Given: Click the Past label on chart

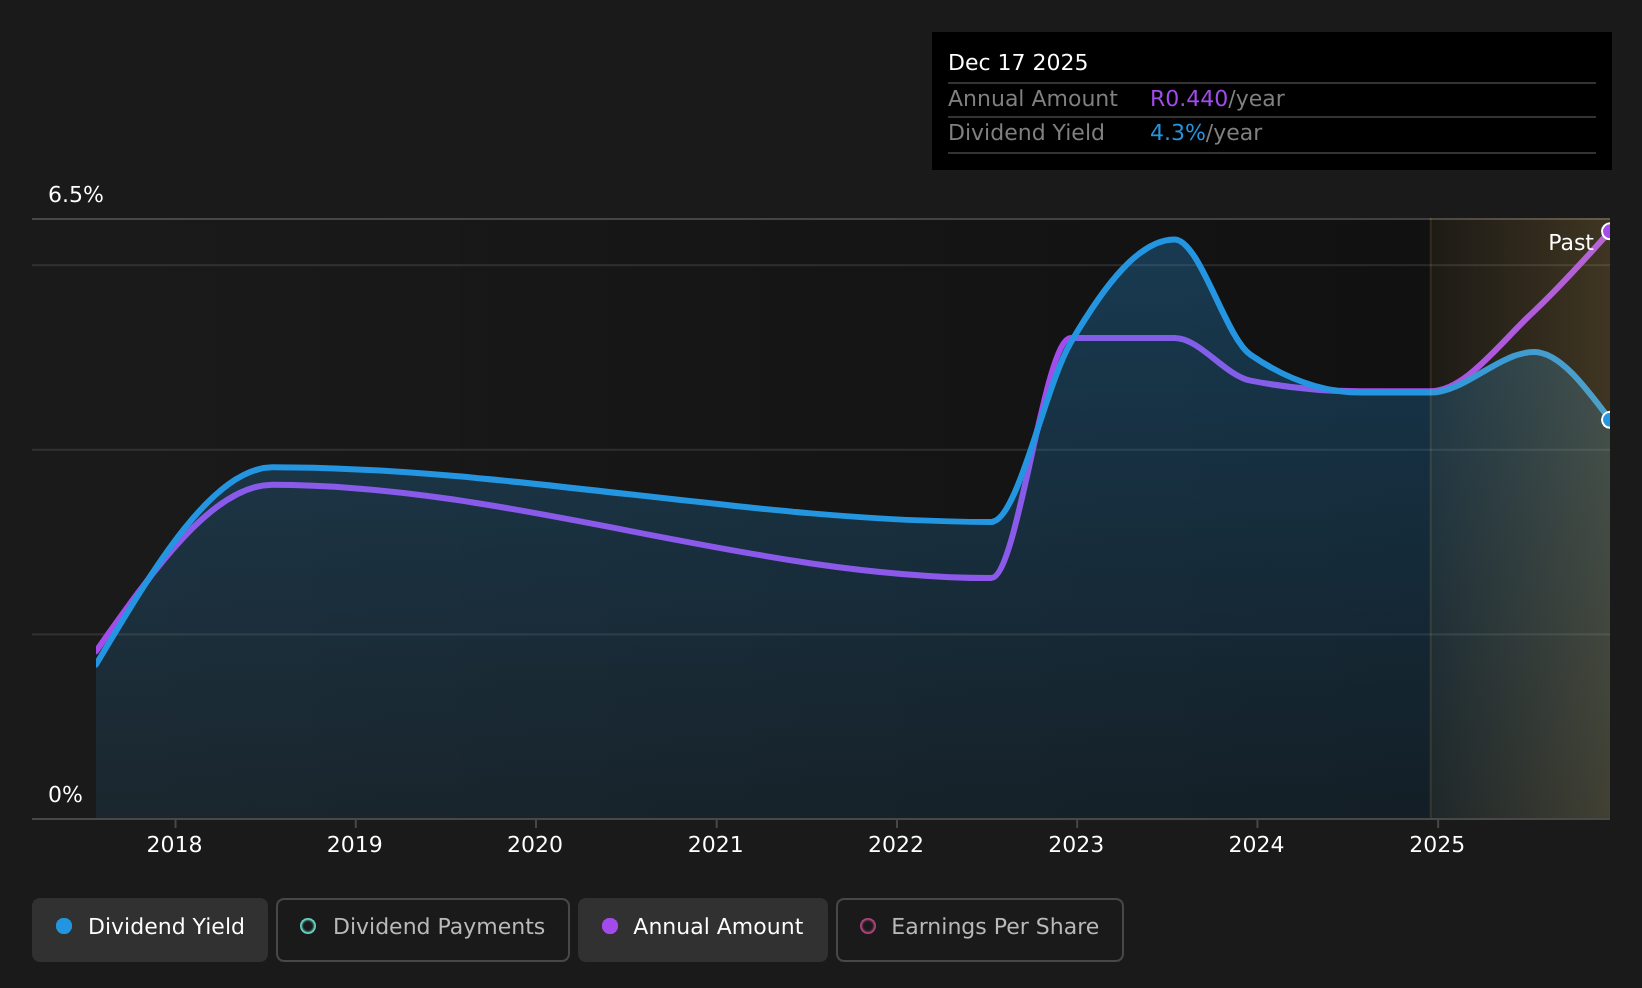Looking at the screenshot, I should (x=1571, y=243).
